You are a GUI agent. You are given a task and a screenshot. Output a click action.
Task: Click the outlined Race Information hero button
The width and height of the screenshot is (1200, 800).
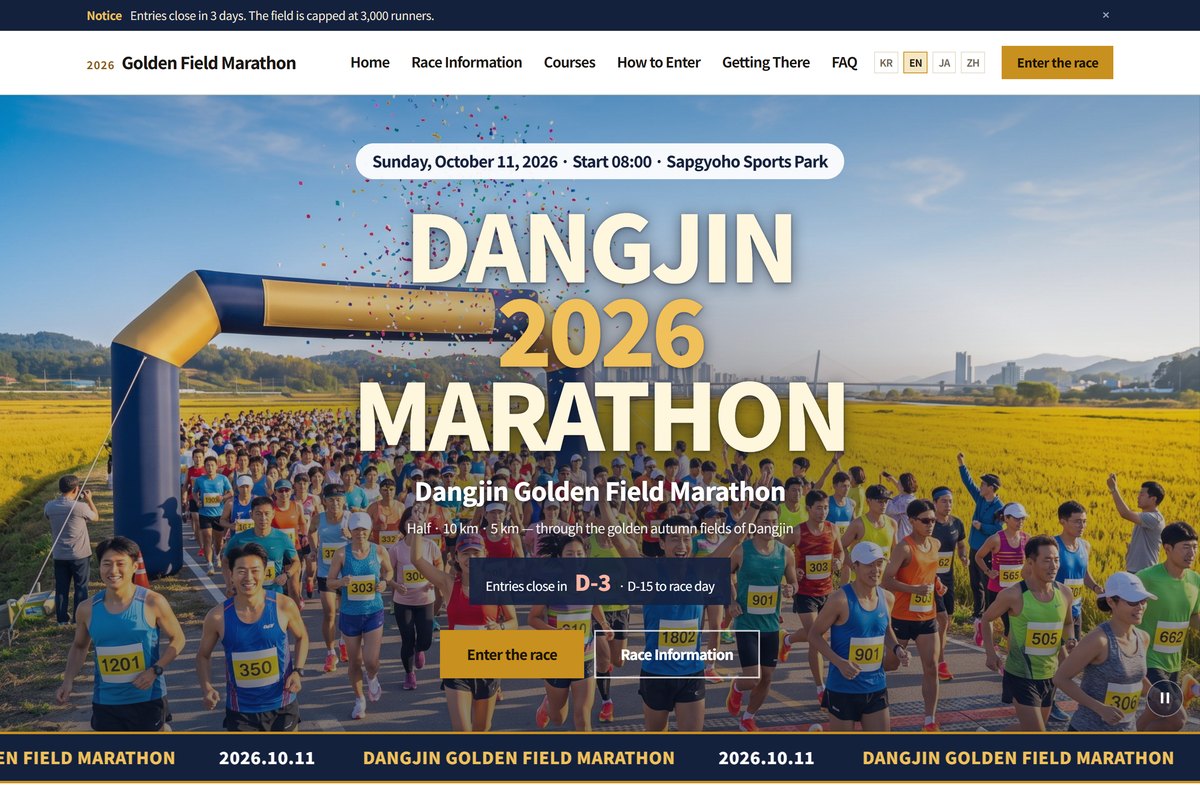point(677,655)
